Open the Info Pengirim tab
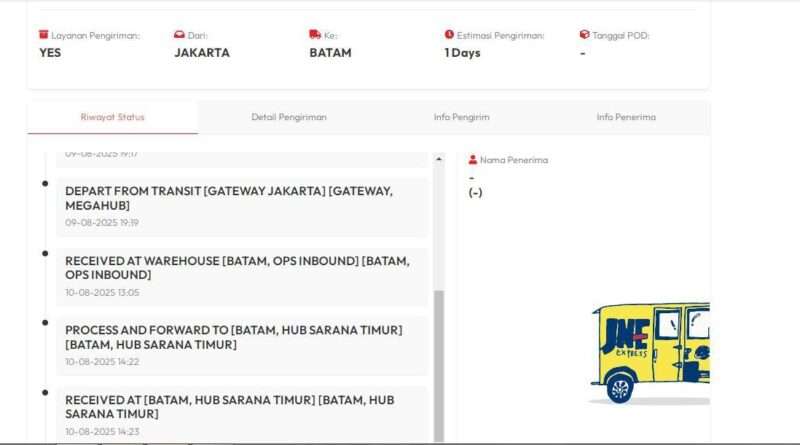Viewport: 800px width, 445px height. [461, 117]
